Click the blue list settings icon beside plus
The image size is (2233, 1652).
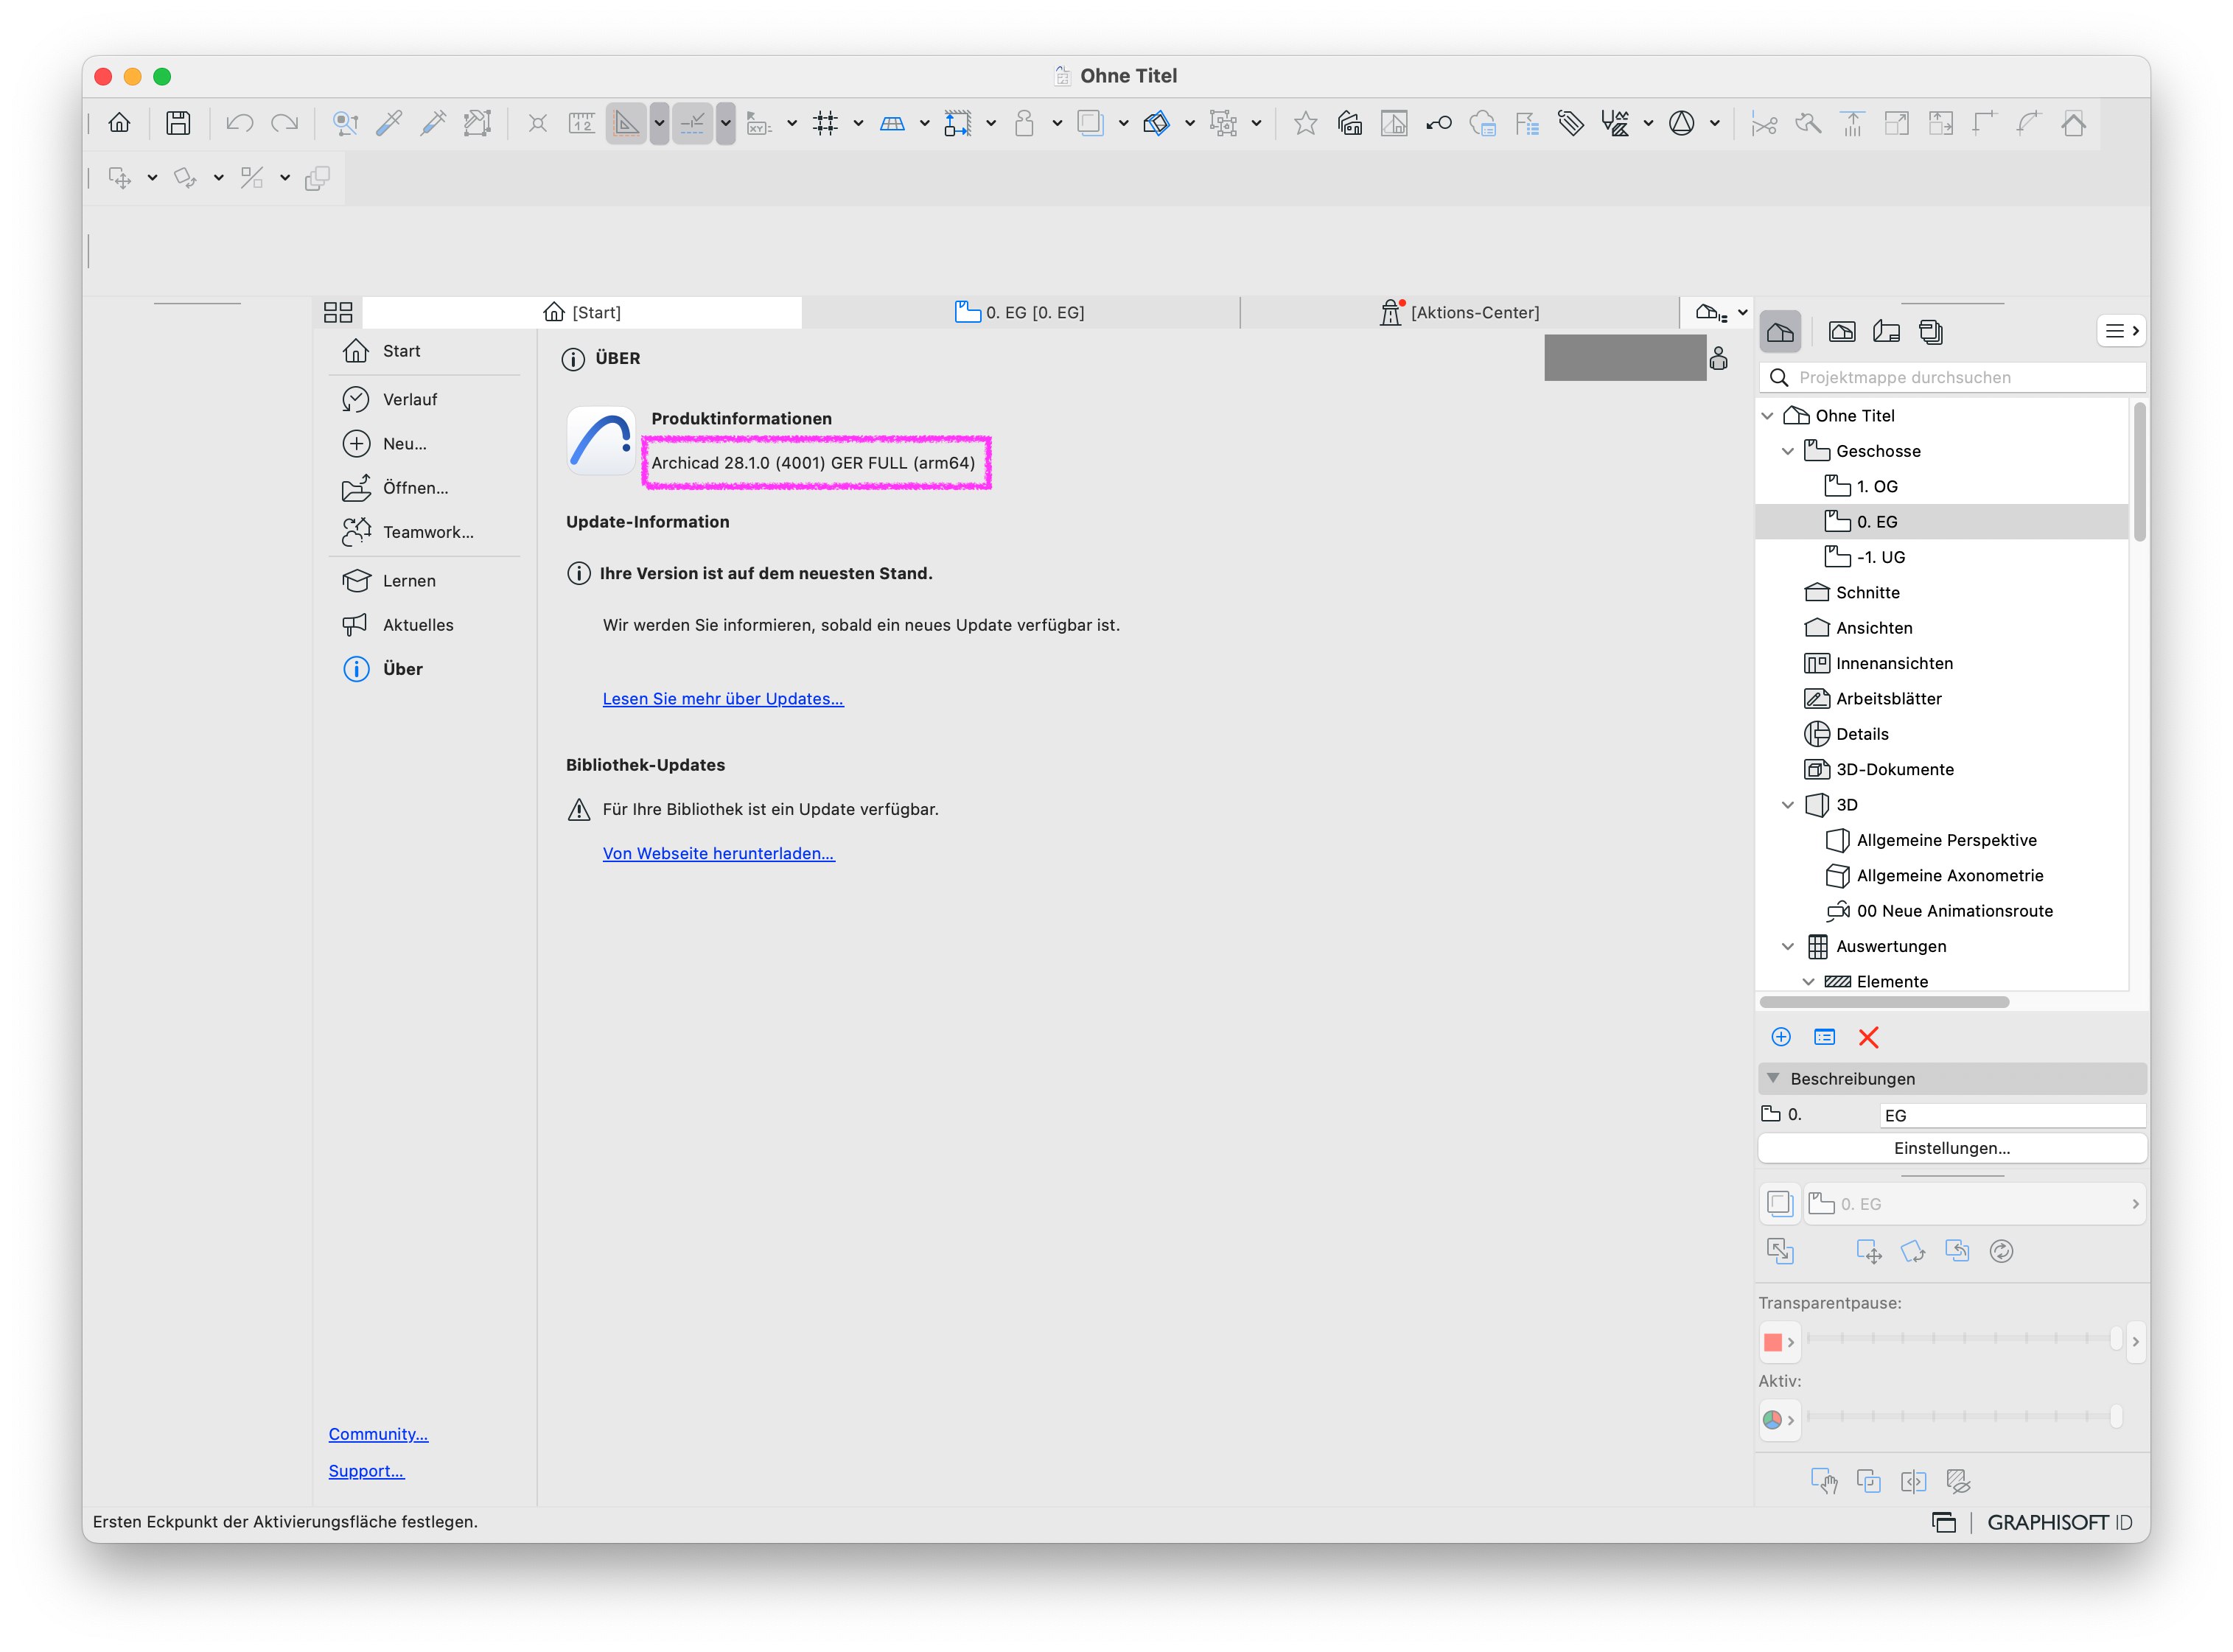(x=1825, y=1037)
